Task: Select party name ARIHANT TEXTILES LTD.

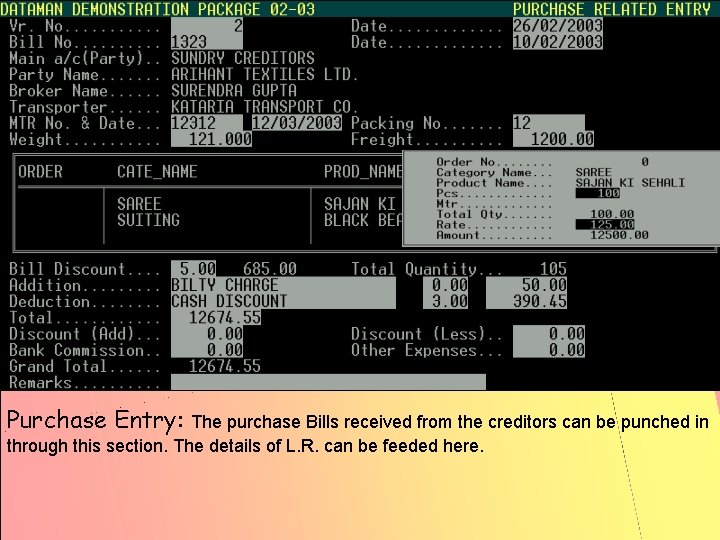Action: [262, 74]
